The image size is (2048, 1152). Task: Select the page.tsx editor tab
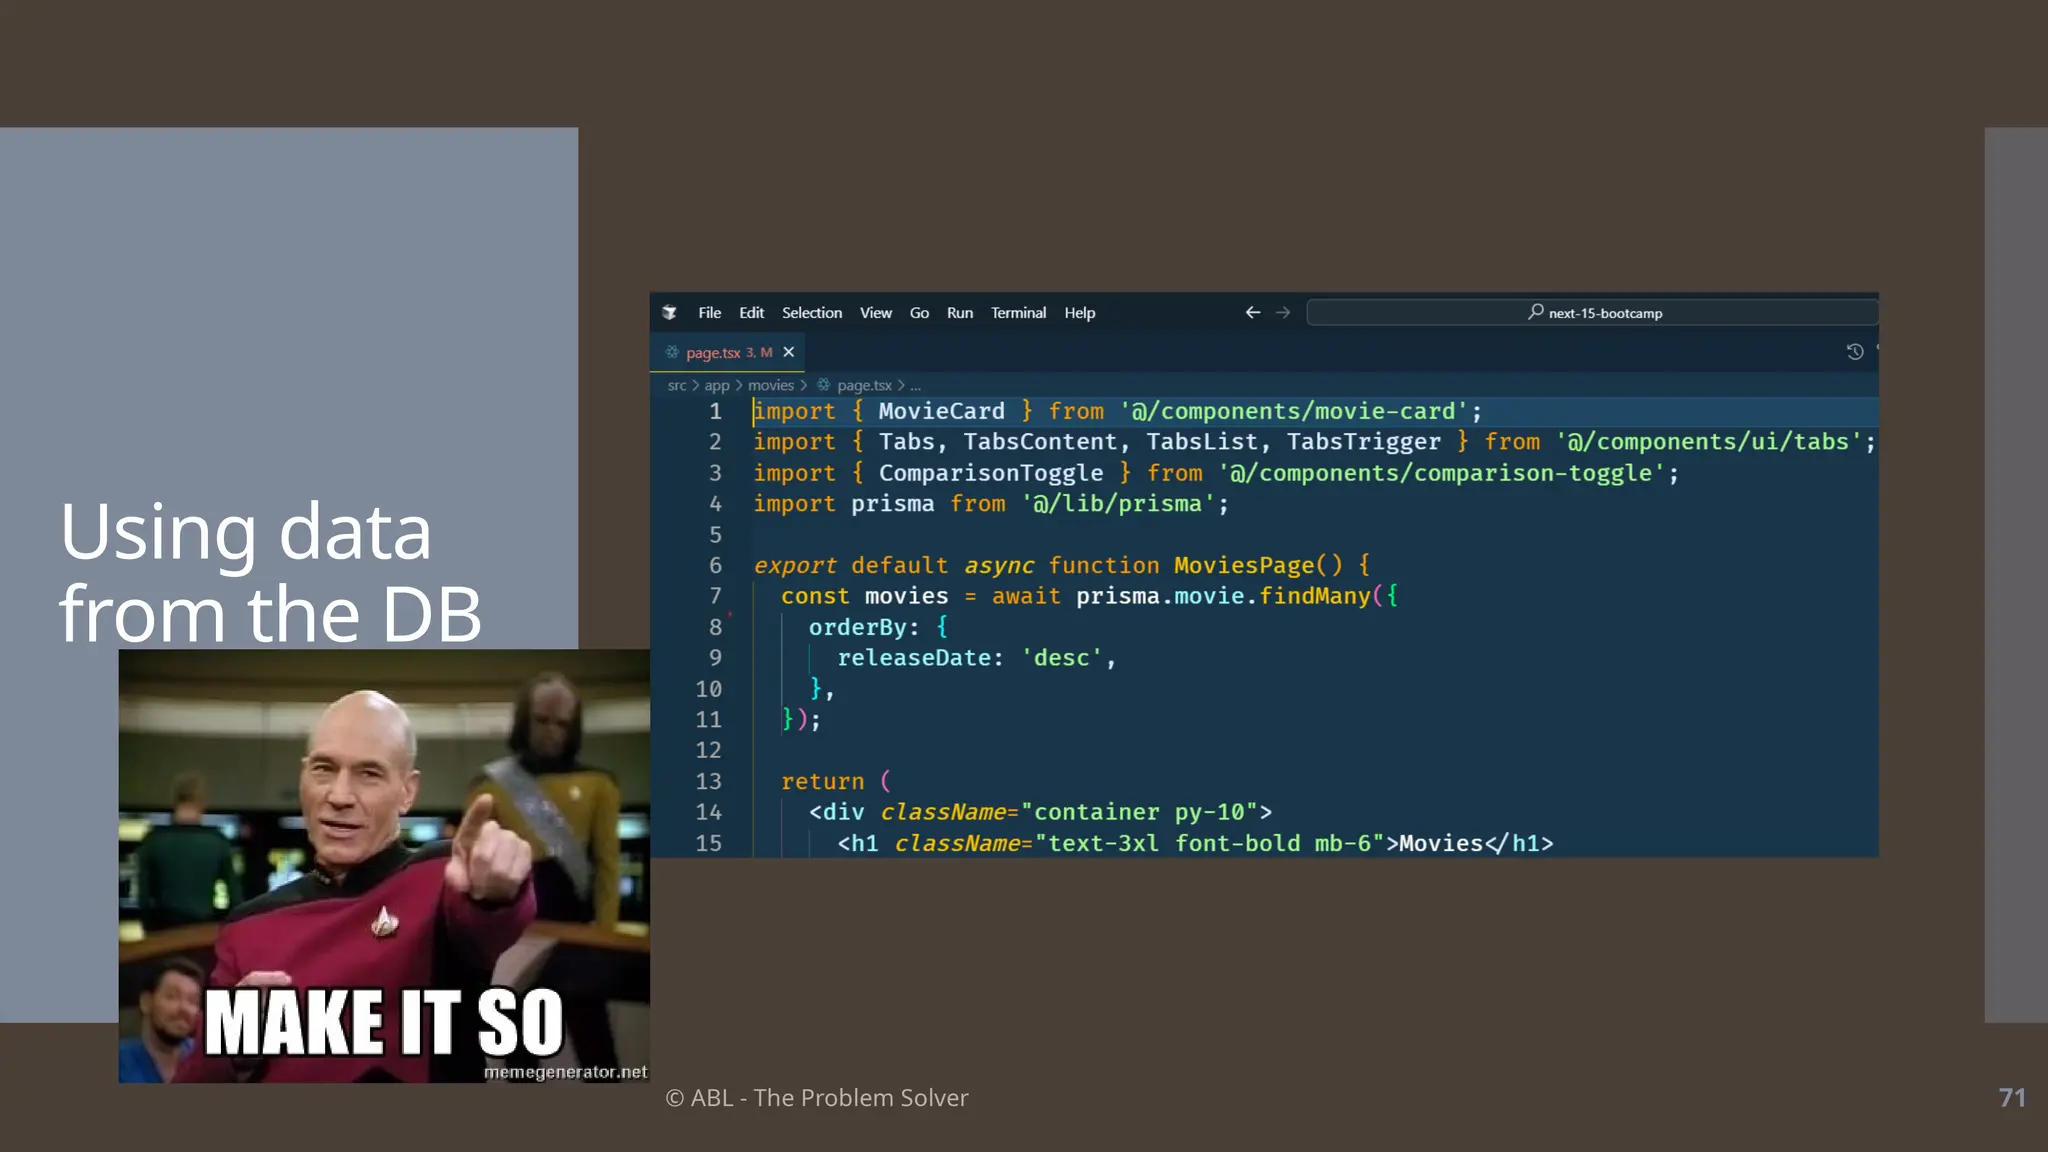tap(729, 352)
